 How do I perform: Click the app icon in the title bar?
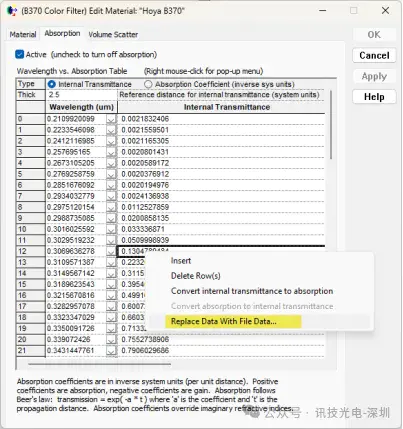[x=11, y=11]
